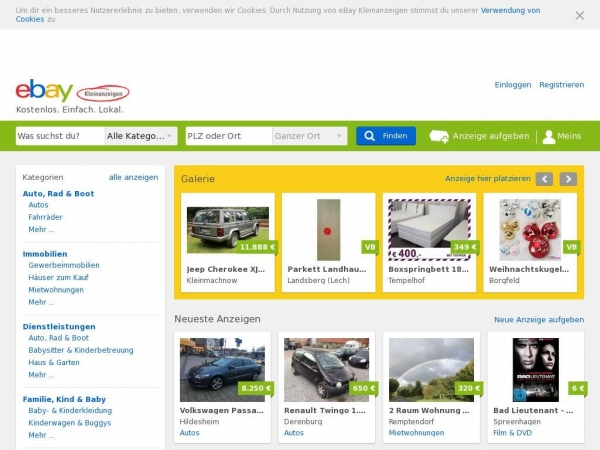Select 'Babysitter & Kinderbetreuung' subcategory

pyautogui.click(x=81, y=350)
